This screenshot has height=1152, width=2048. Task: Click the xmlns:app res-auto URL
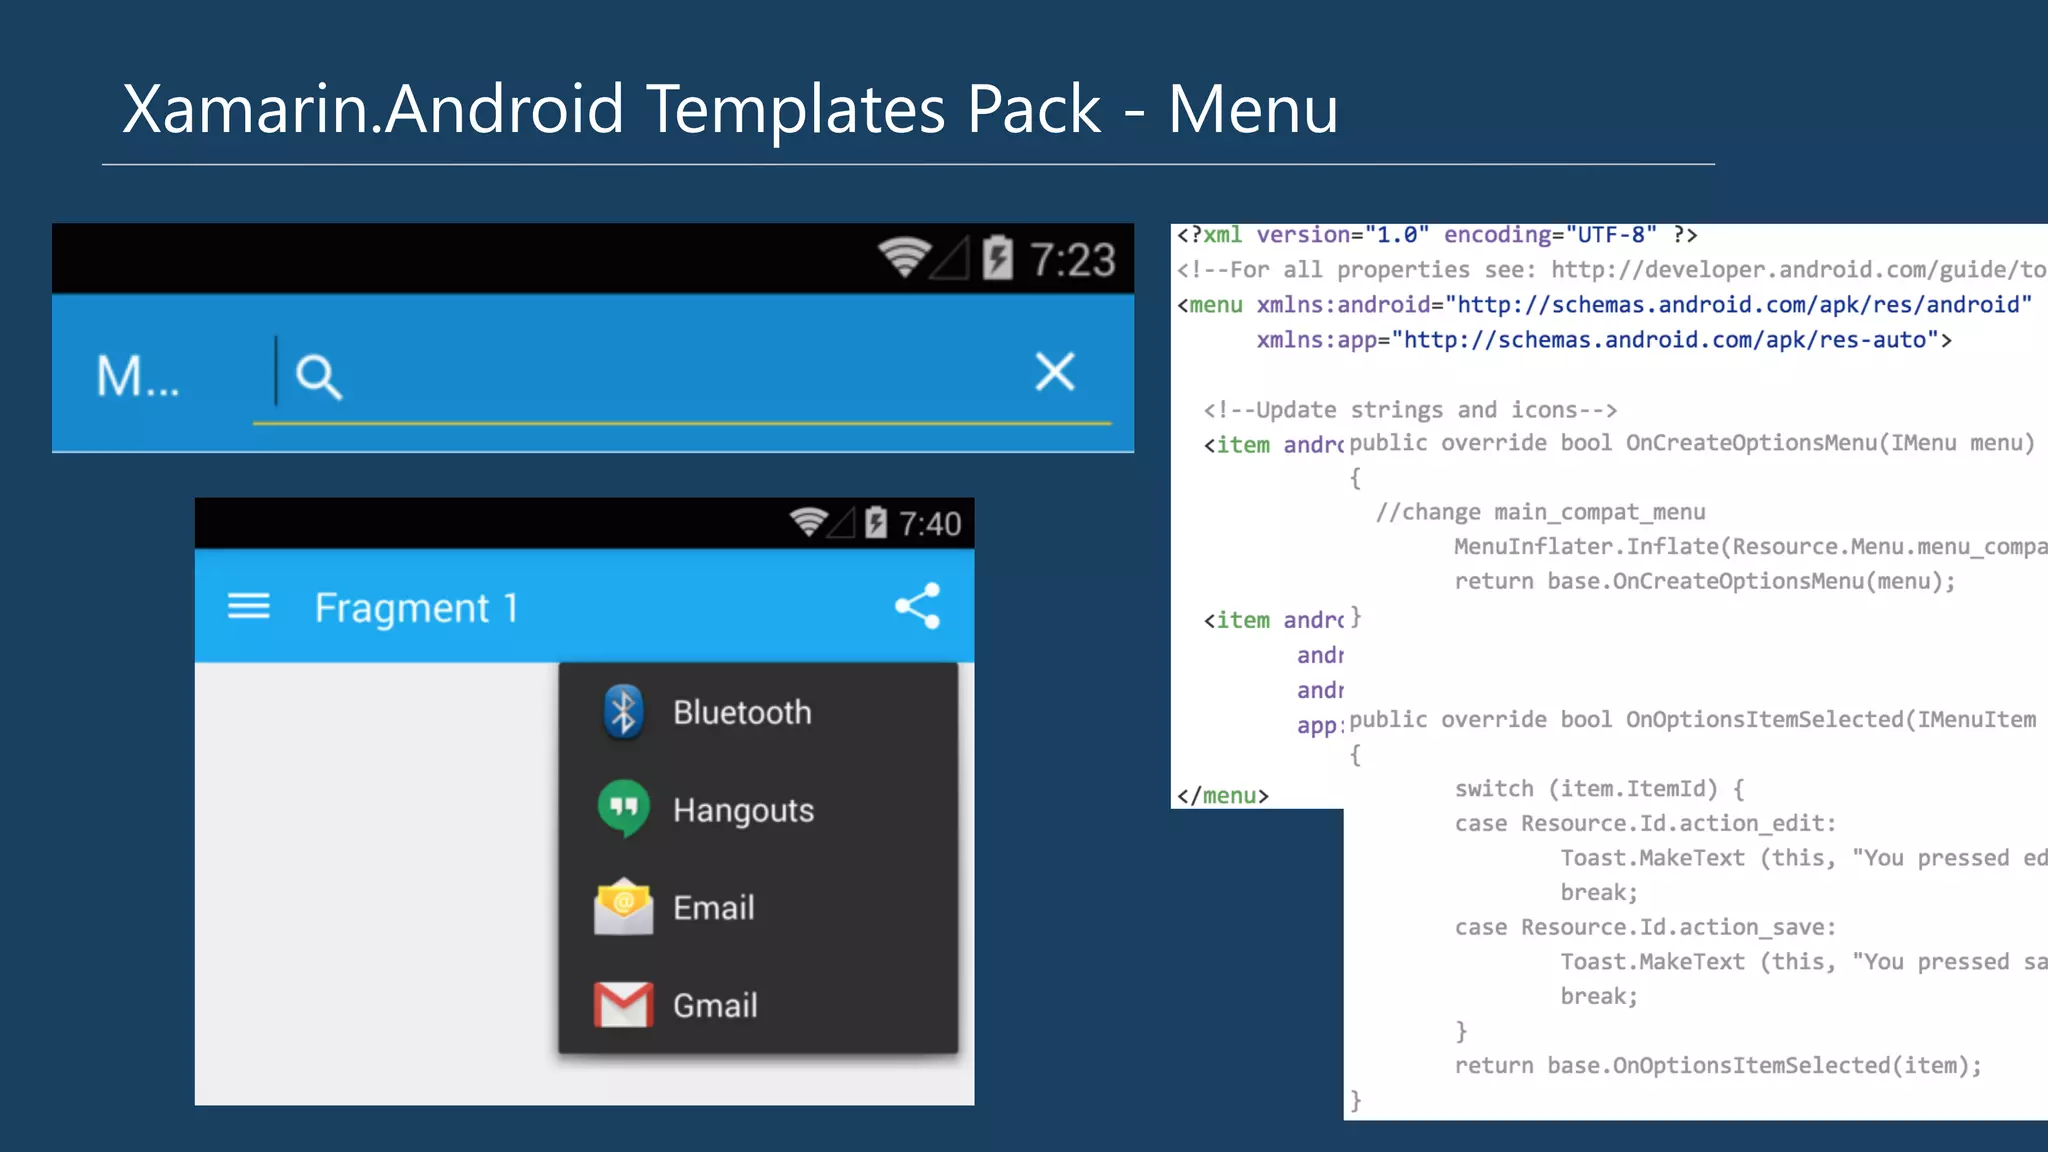click(x=1665, y=340)
